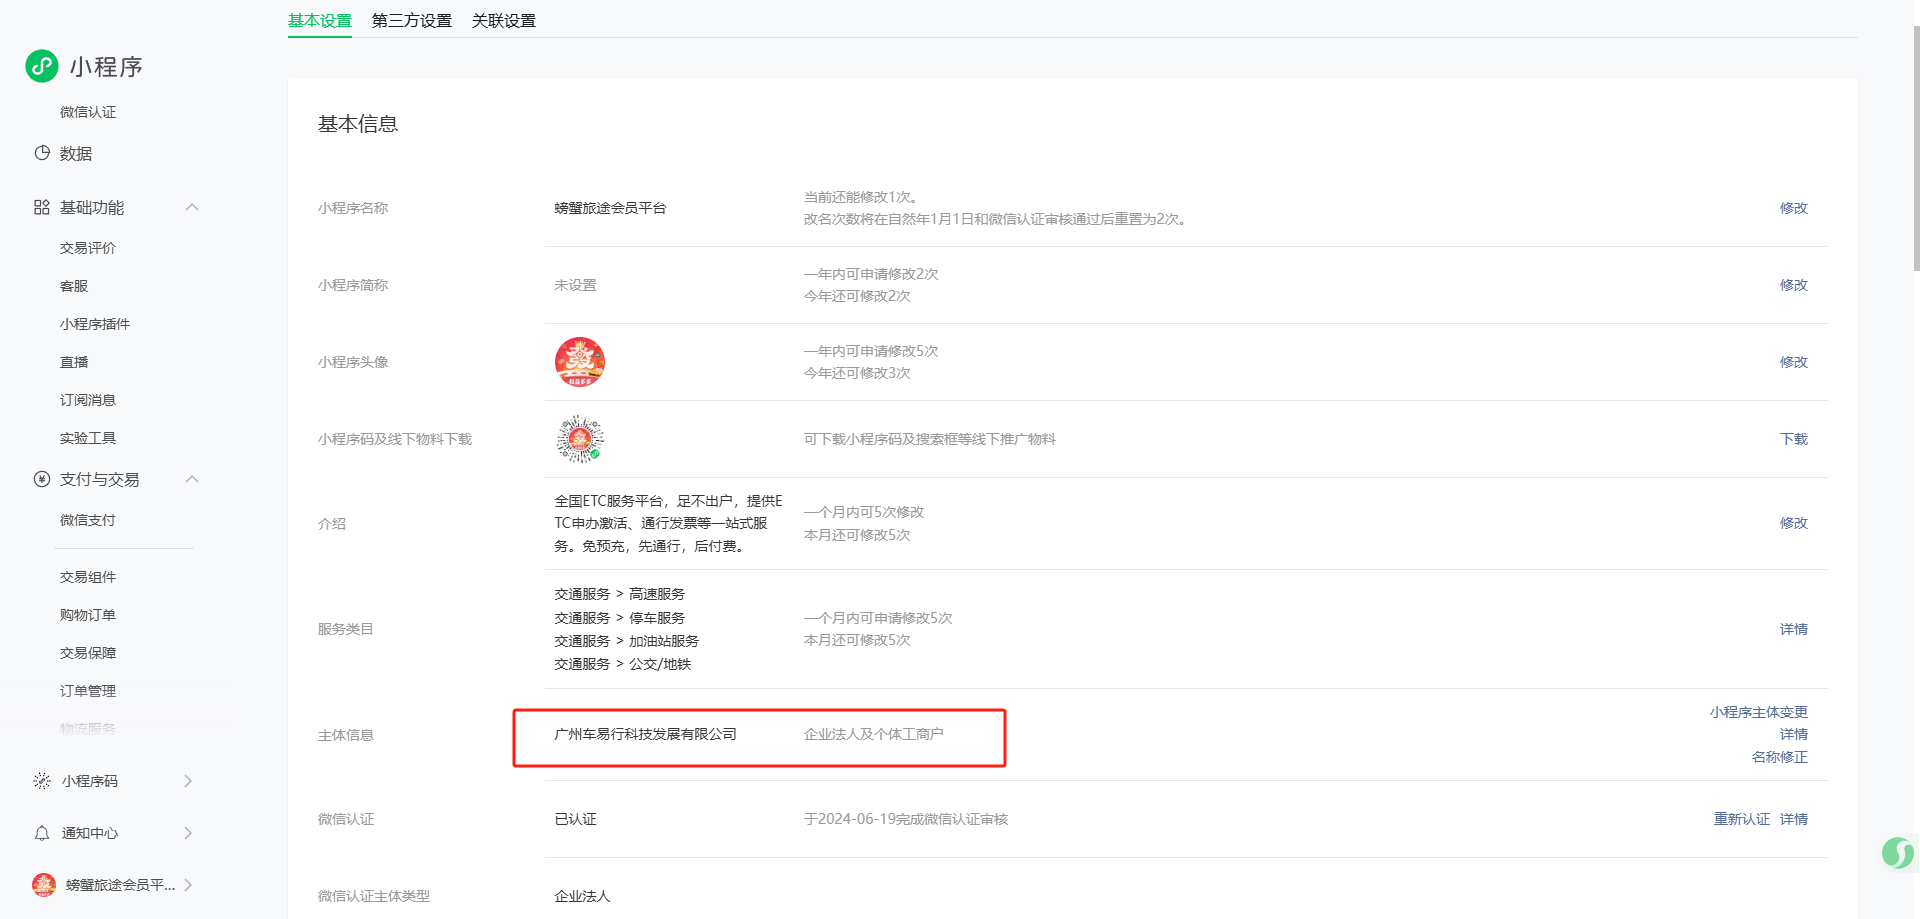Click 修改 for 小程序头像
1920x919 pixels.
pos(1794,362)
